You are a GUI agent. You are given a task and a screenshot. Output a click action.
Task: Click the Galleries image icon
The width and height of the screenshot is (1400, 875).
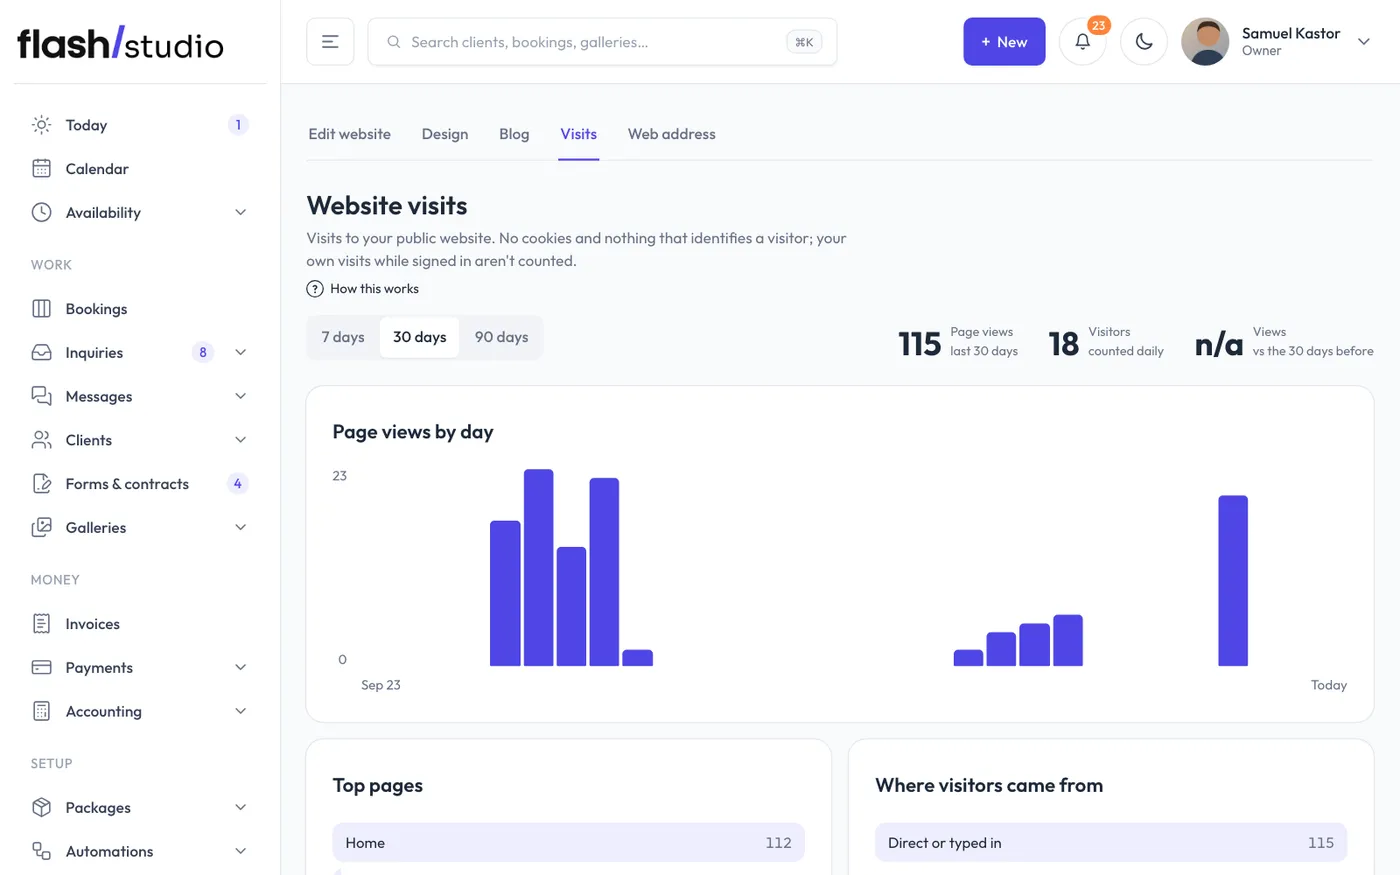[41, 527]
